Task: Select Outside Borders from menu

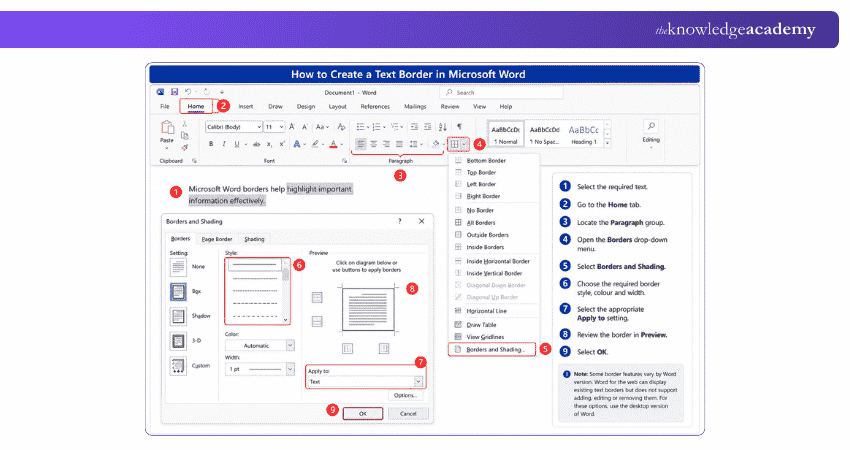Action: [x=487, y=235]
